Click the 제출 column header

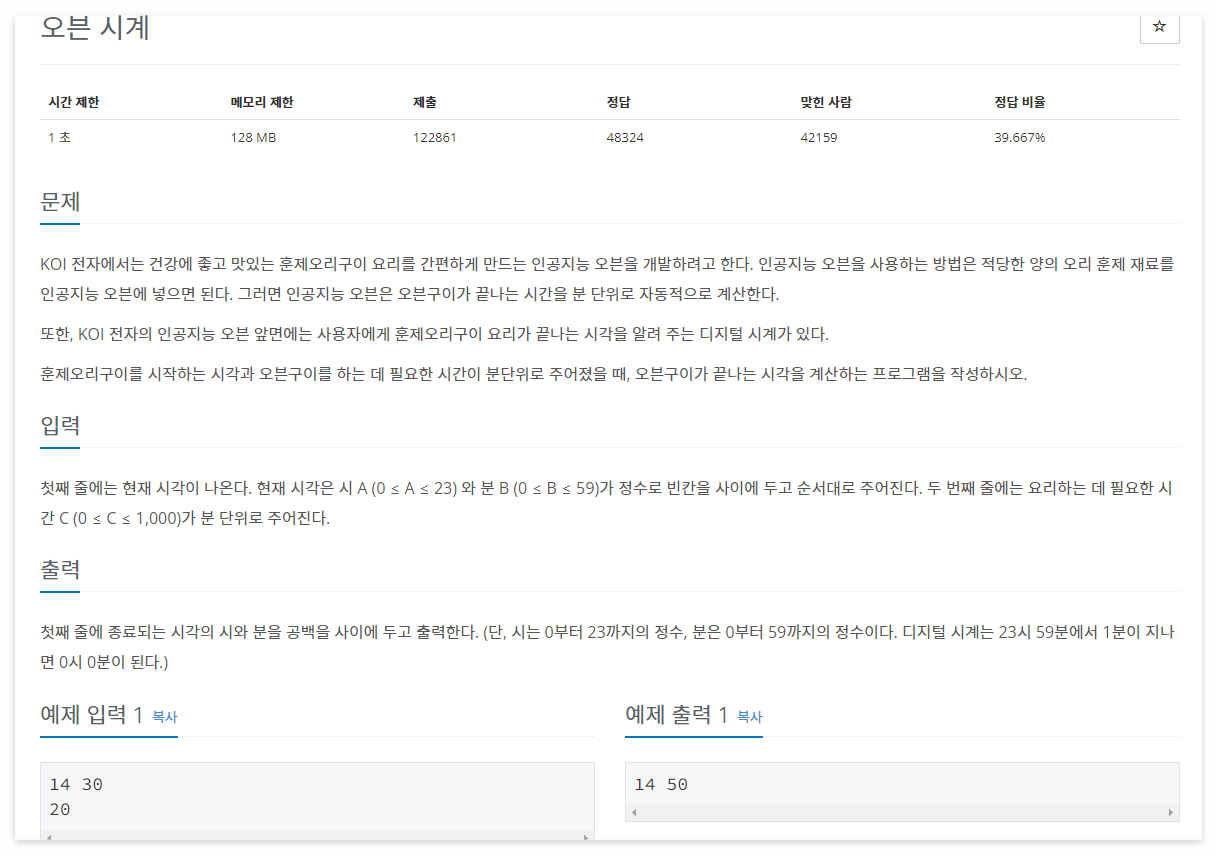[424, 102]
